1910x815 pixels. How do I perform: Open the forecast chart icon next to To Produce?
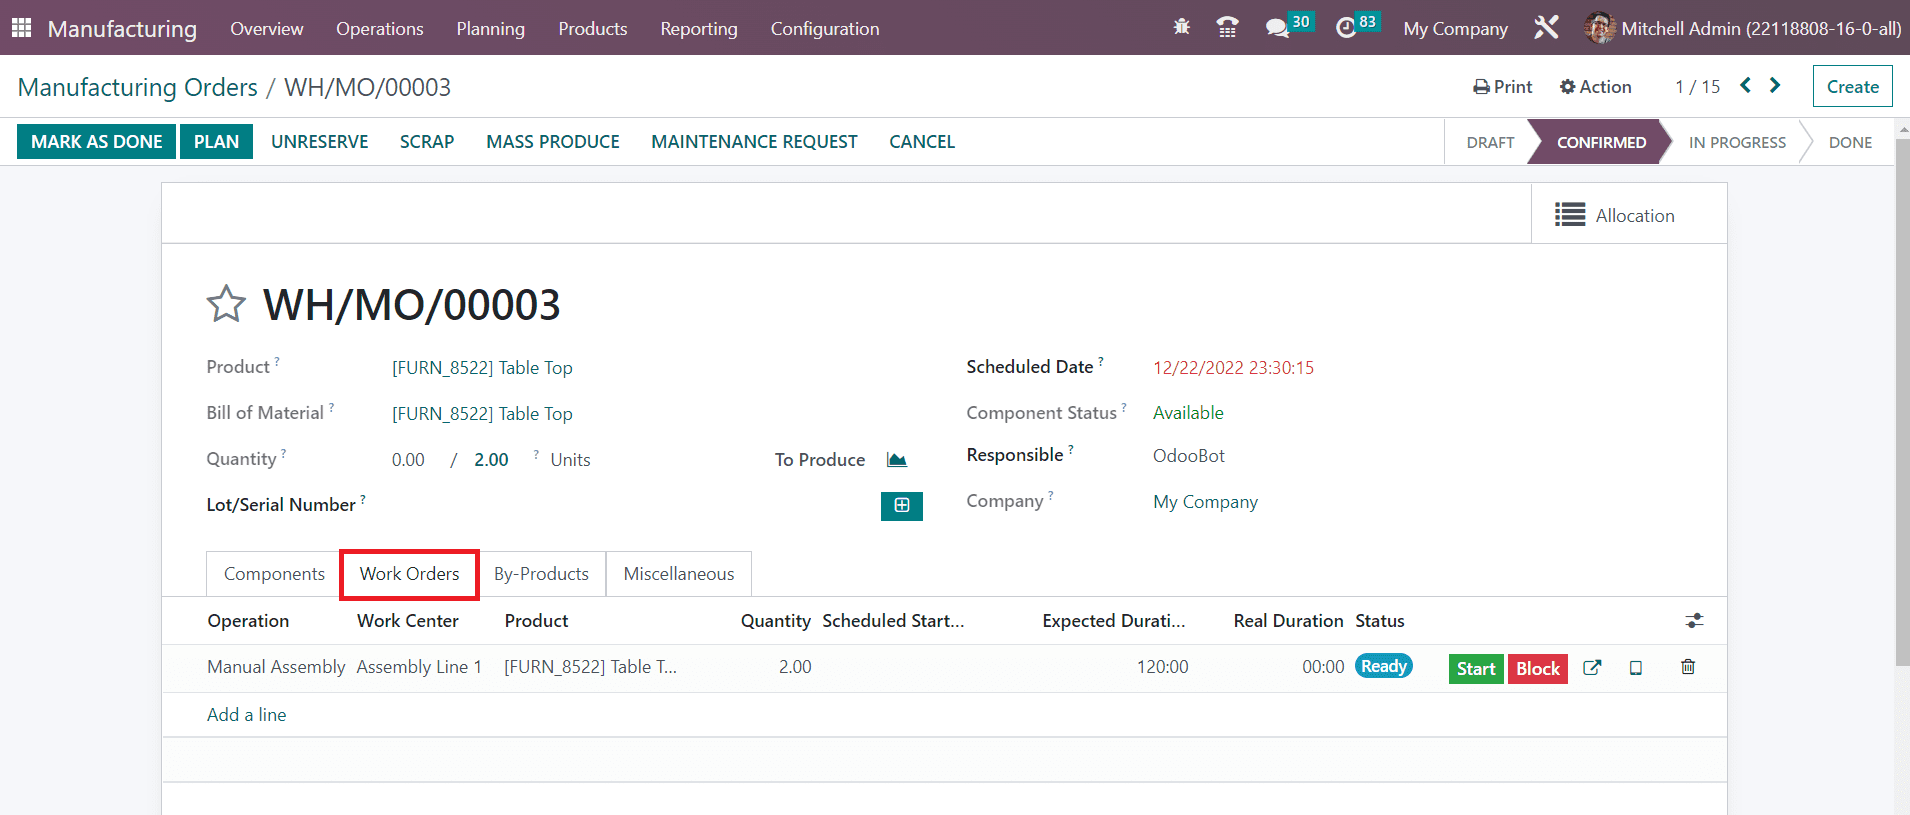point(897,460)
